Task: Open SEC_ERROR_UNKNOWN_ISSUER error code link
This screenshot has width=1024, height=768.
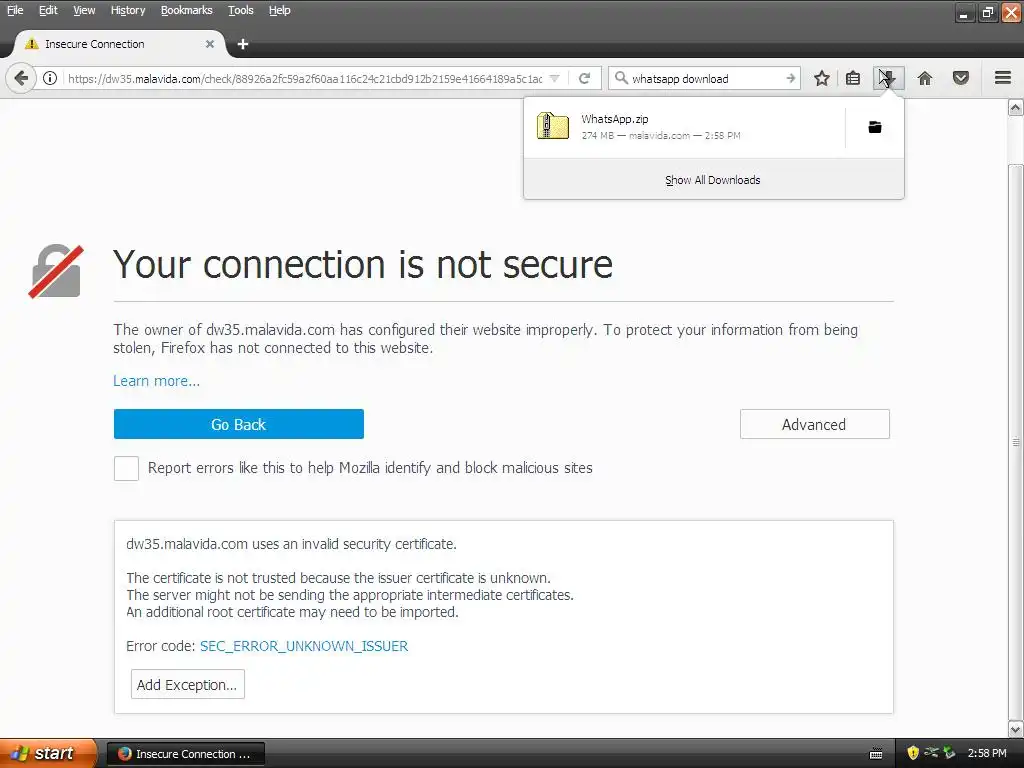Action: [x=304, y=646]
